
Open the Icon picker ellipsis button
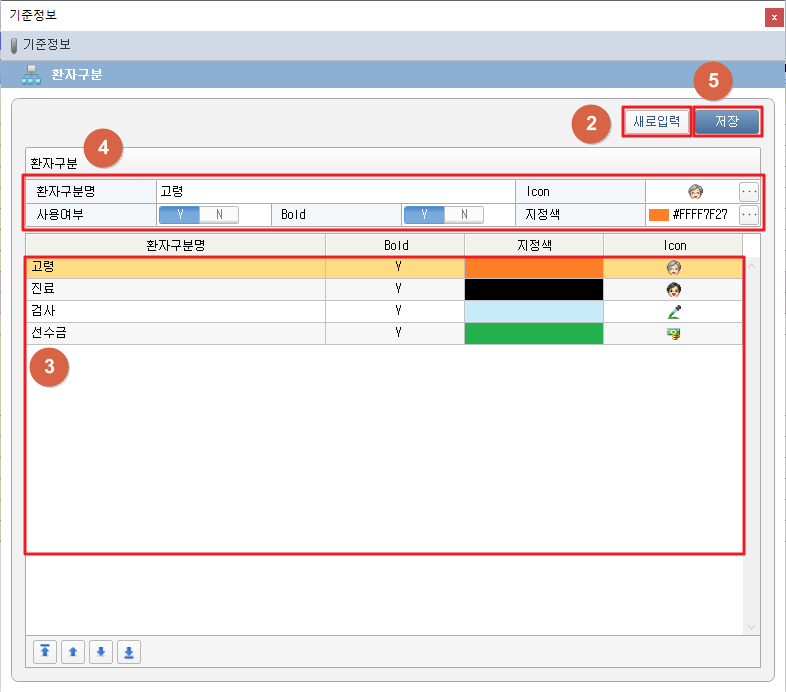[x=749, y=191]
